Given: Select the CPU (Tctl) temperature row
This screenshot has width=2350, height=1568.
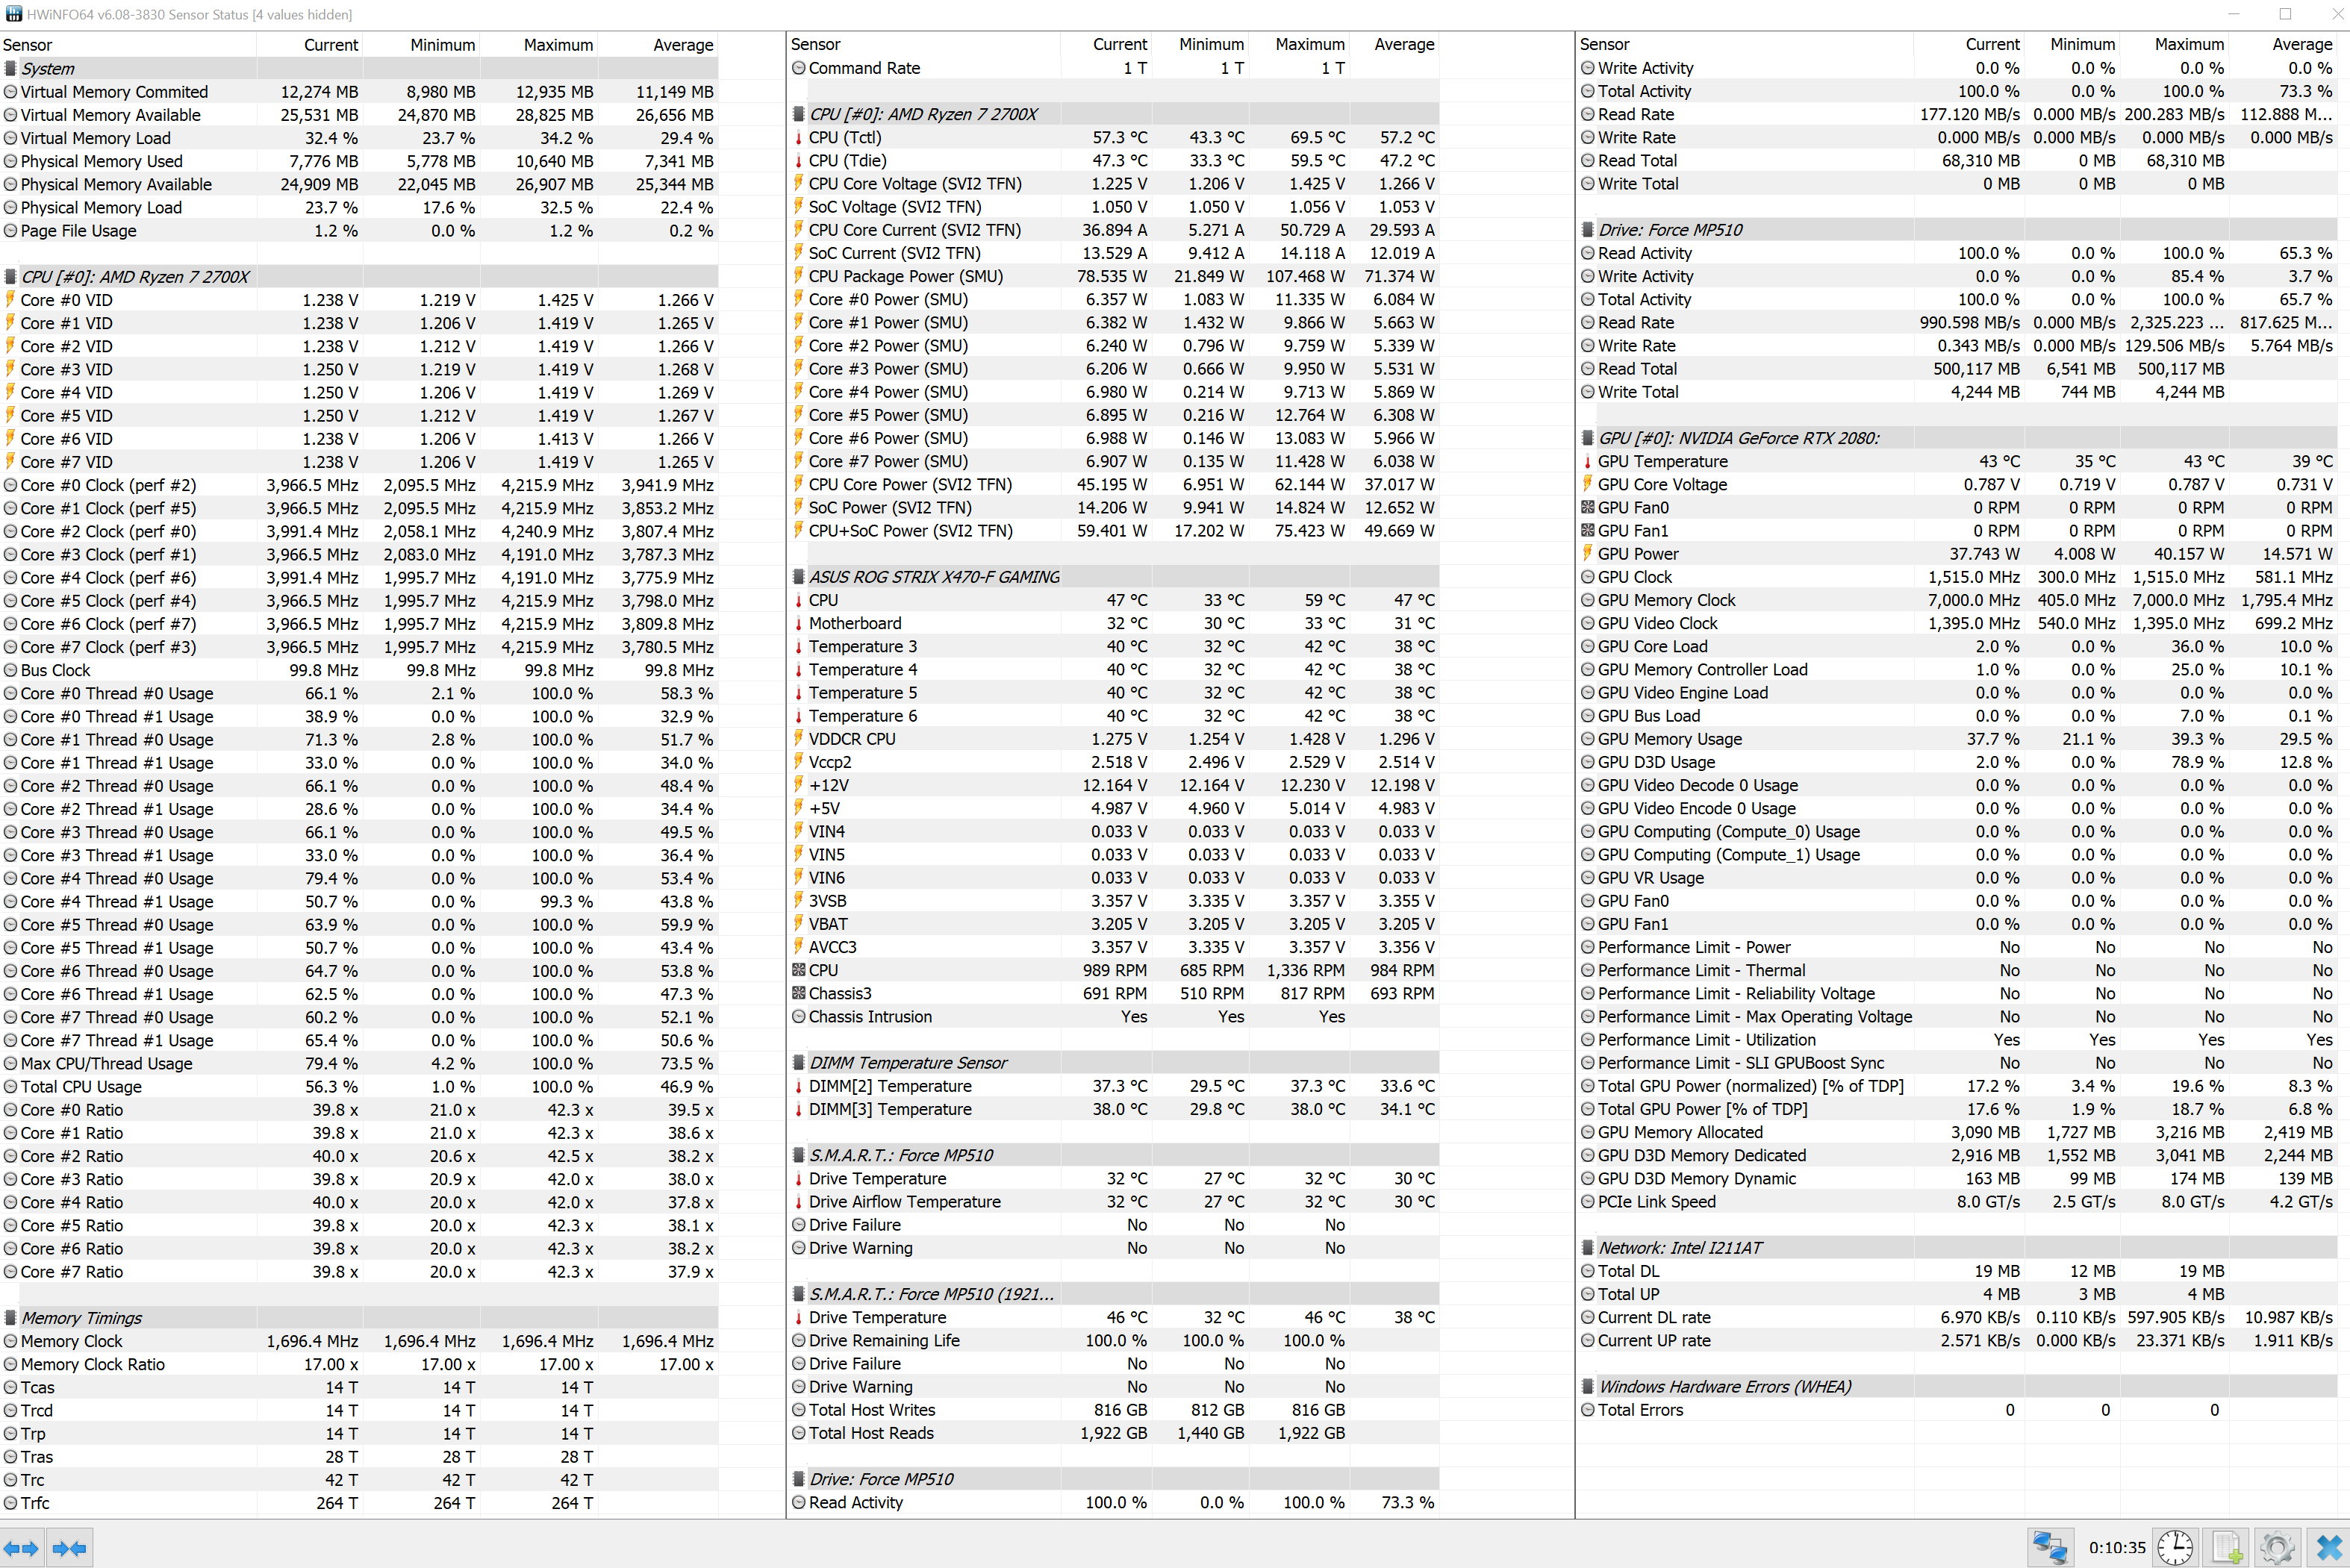Looking at the screenshot, I should (x=845, y=137).
